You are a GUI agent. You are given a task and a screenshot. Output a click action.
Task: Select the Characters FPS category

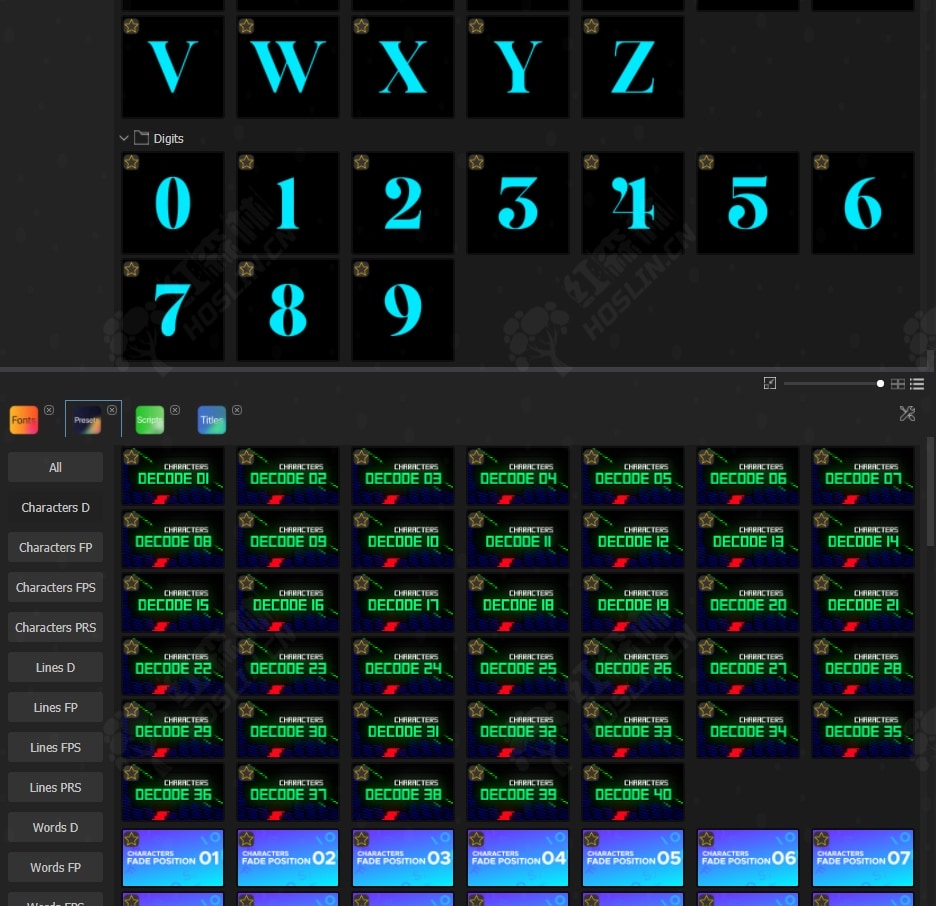[56, 587]
